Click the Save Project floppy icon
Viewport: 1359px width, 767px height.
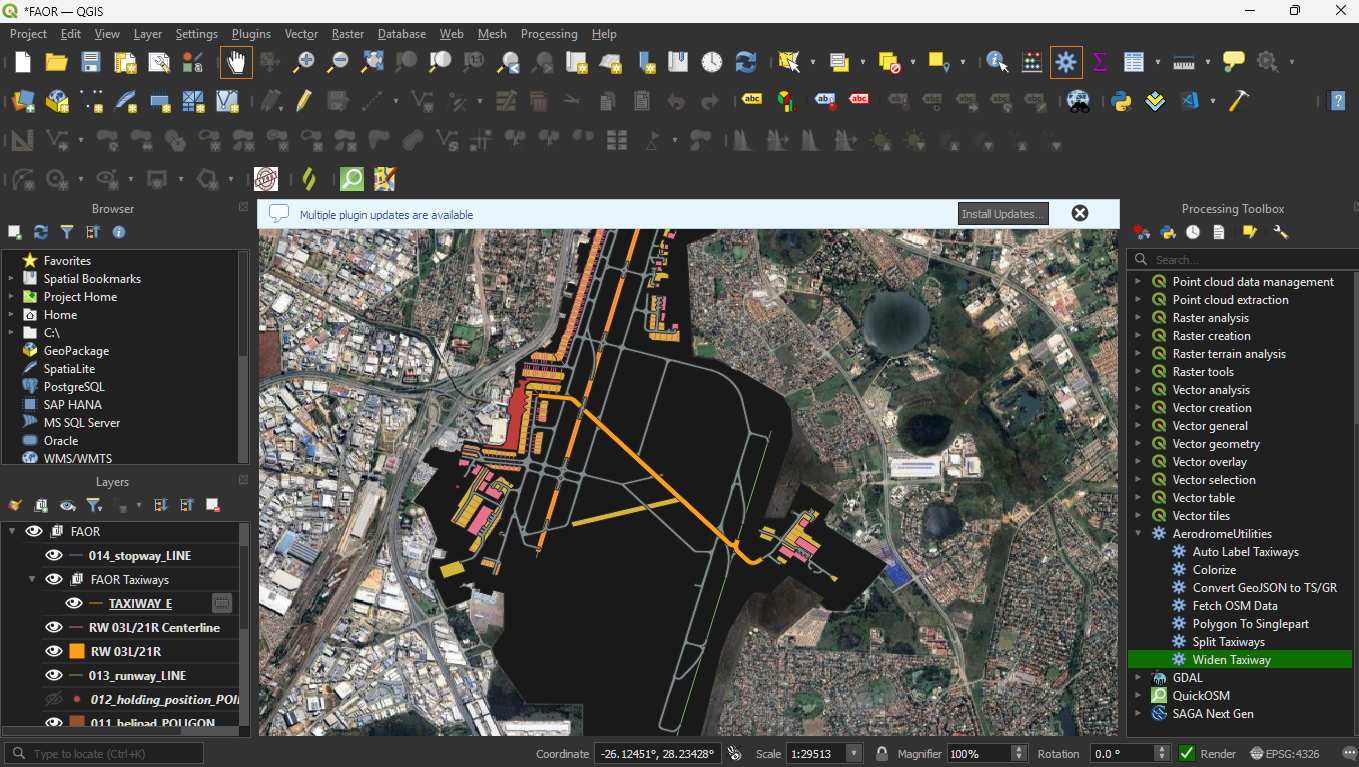click(x=91, y=62)
